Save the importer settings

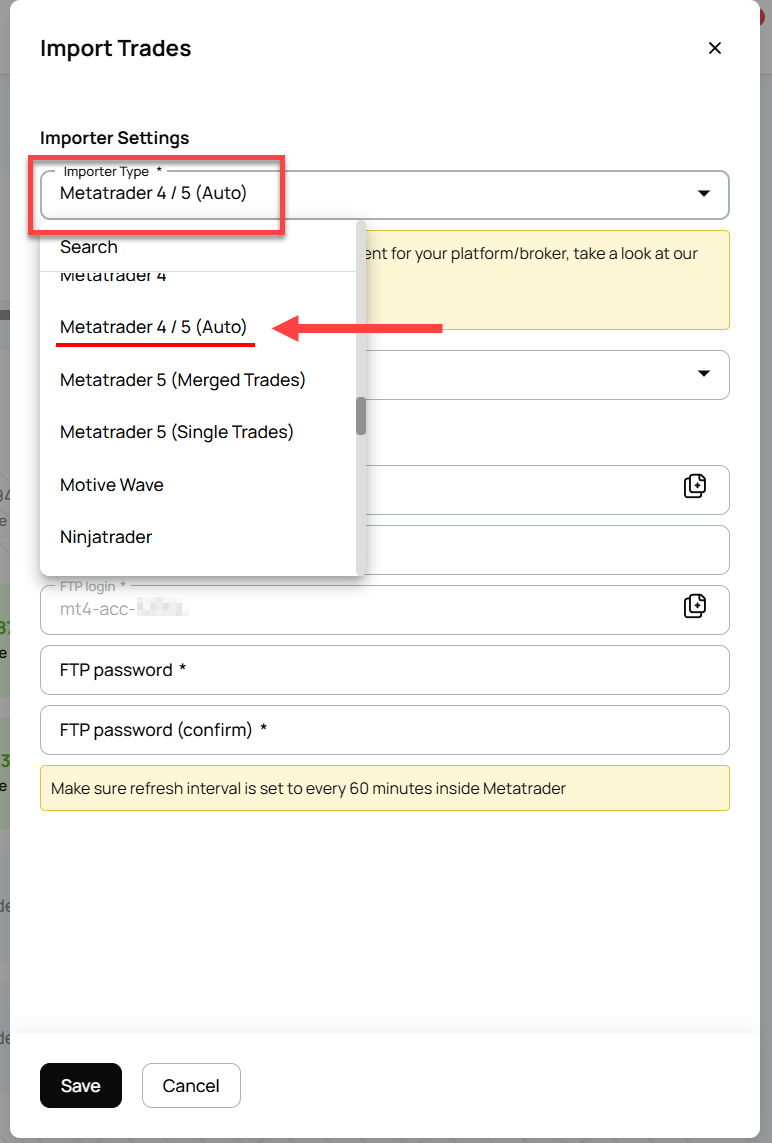pyautogui.click(x=80, y=1085)
